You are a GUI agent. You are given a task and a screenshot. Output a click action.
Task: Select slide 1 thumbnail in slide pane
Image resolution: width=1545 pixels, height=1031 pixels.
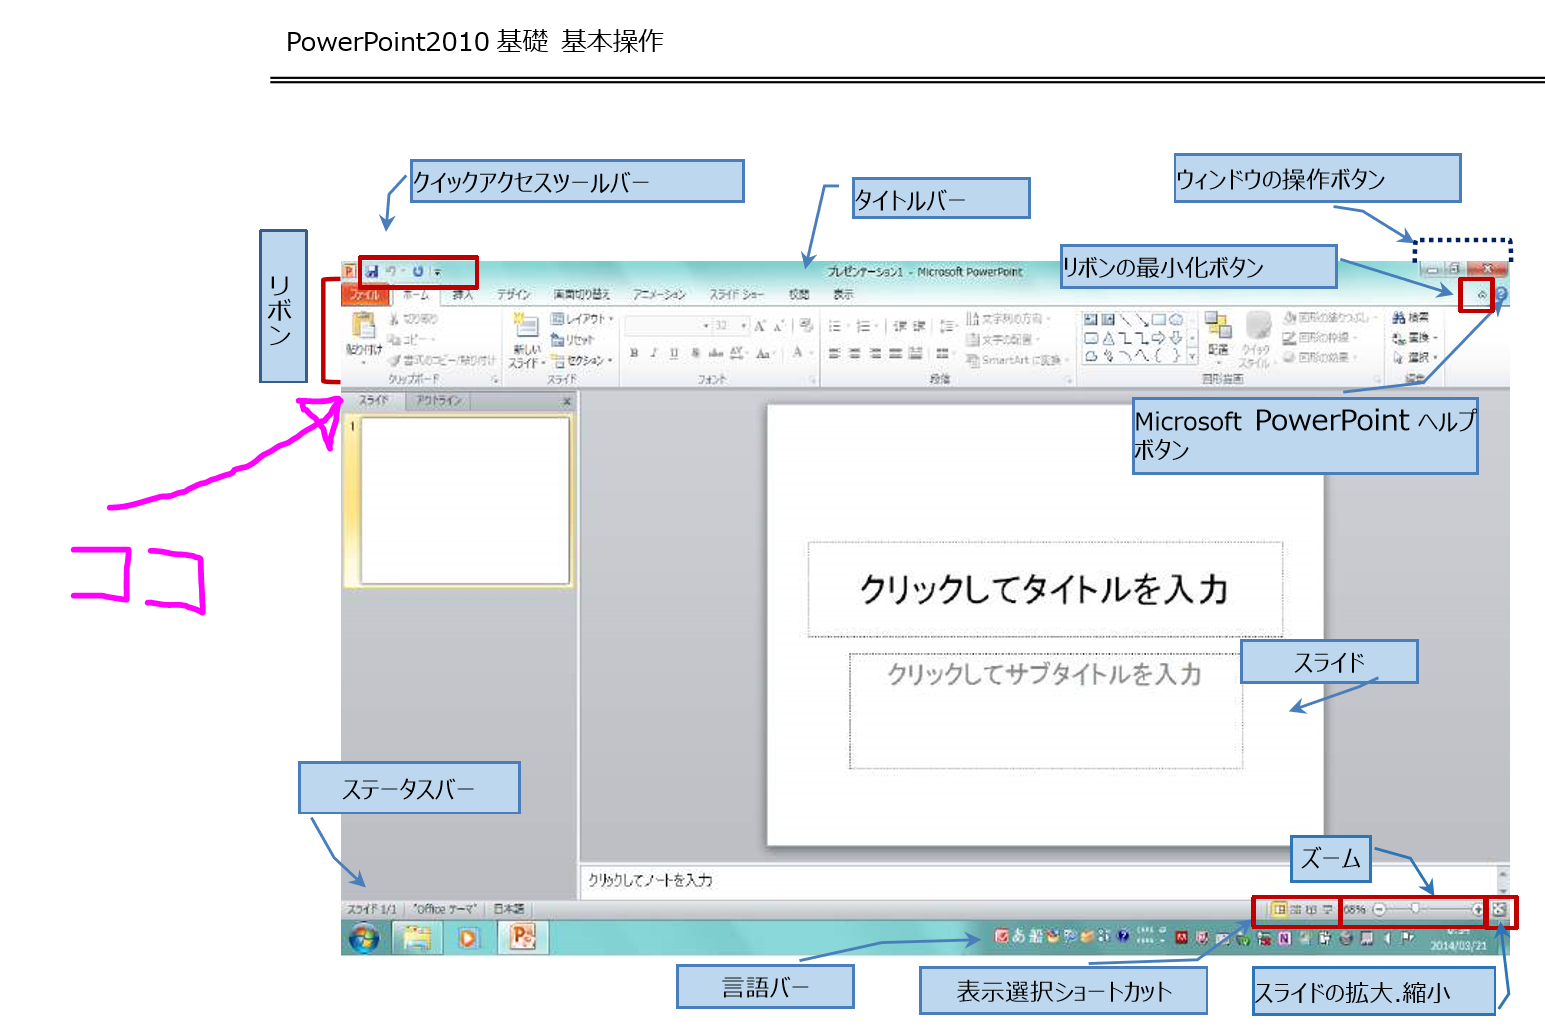[465, 500]
